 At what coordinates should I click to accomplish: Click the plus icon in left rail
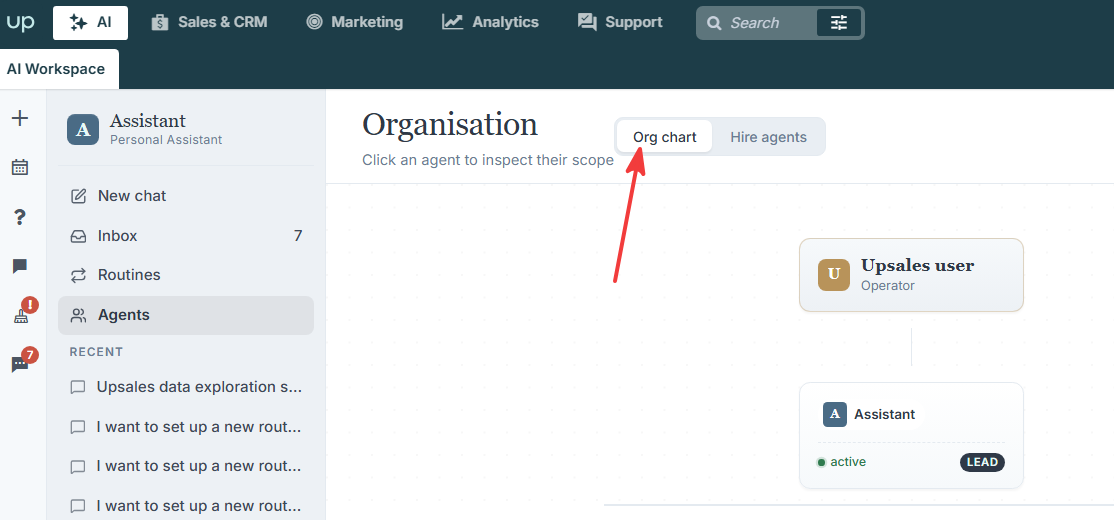point(20,119)
